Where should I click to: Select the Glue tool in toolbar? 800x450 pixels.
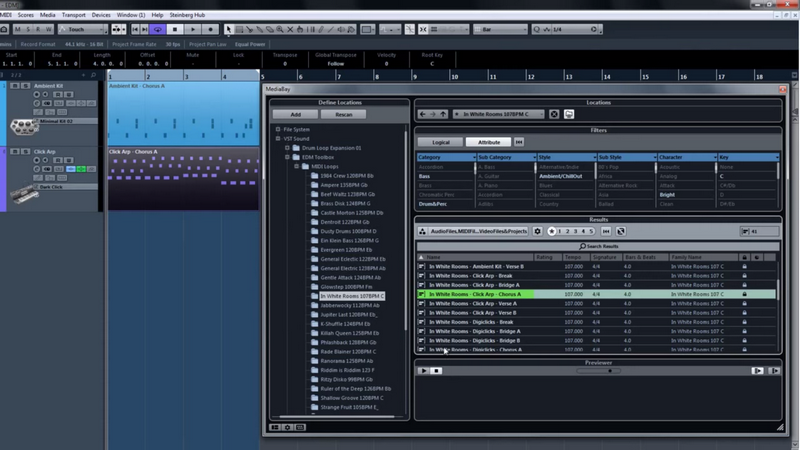tap(259, 30)
